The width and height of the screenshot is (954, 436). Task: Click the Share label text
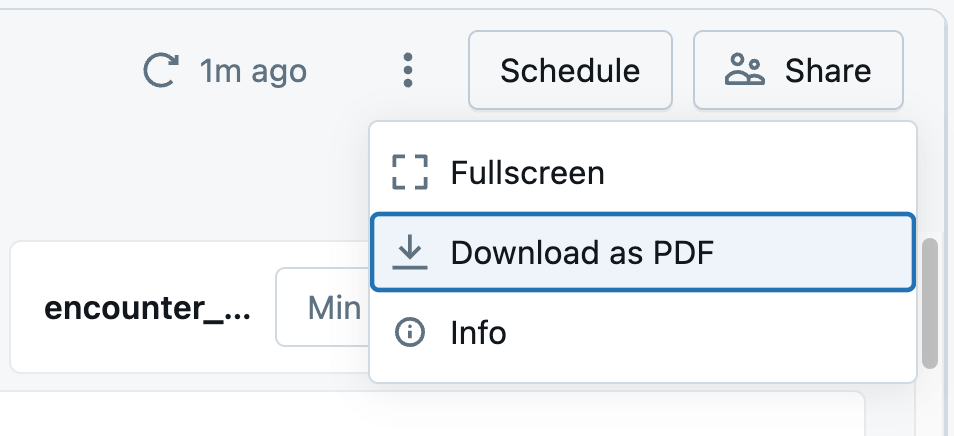(x=827, y=71)
